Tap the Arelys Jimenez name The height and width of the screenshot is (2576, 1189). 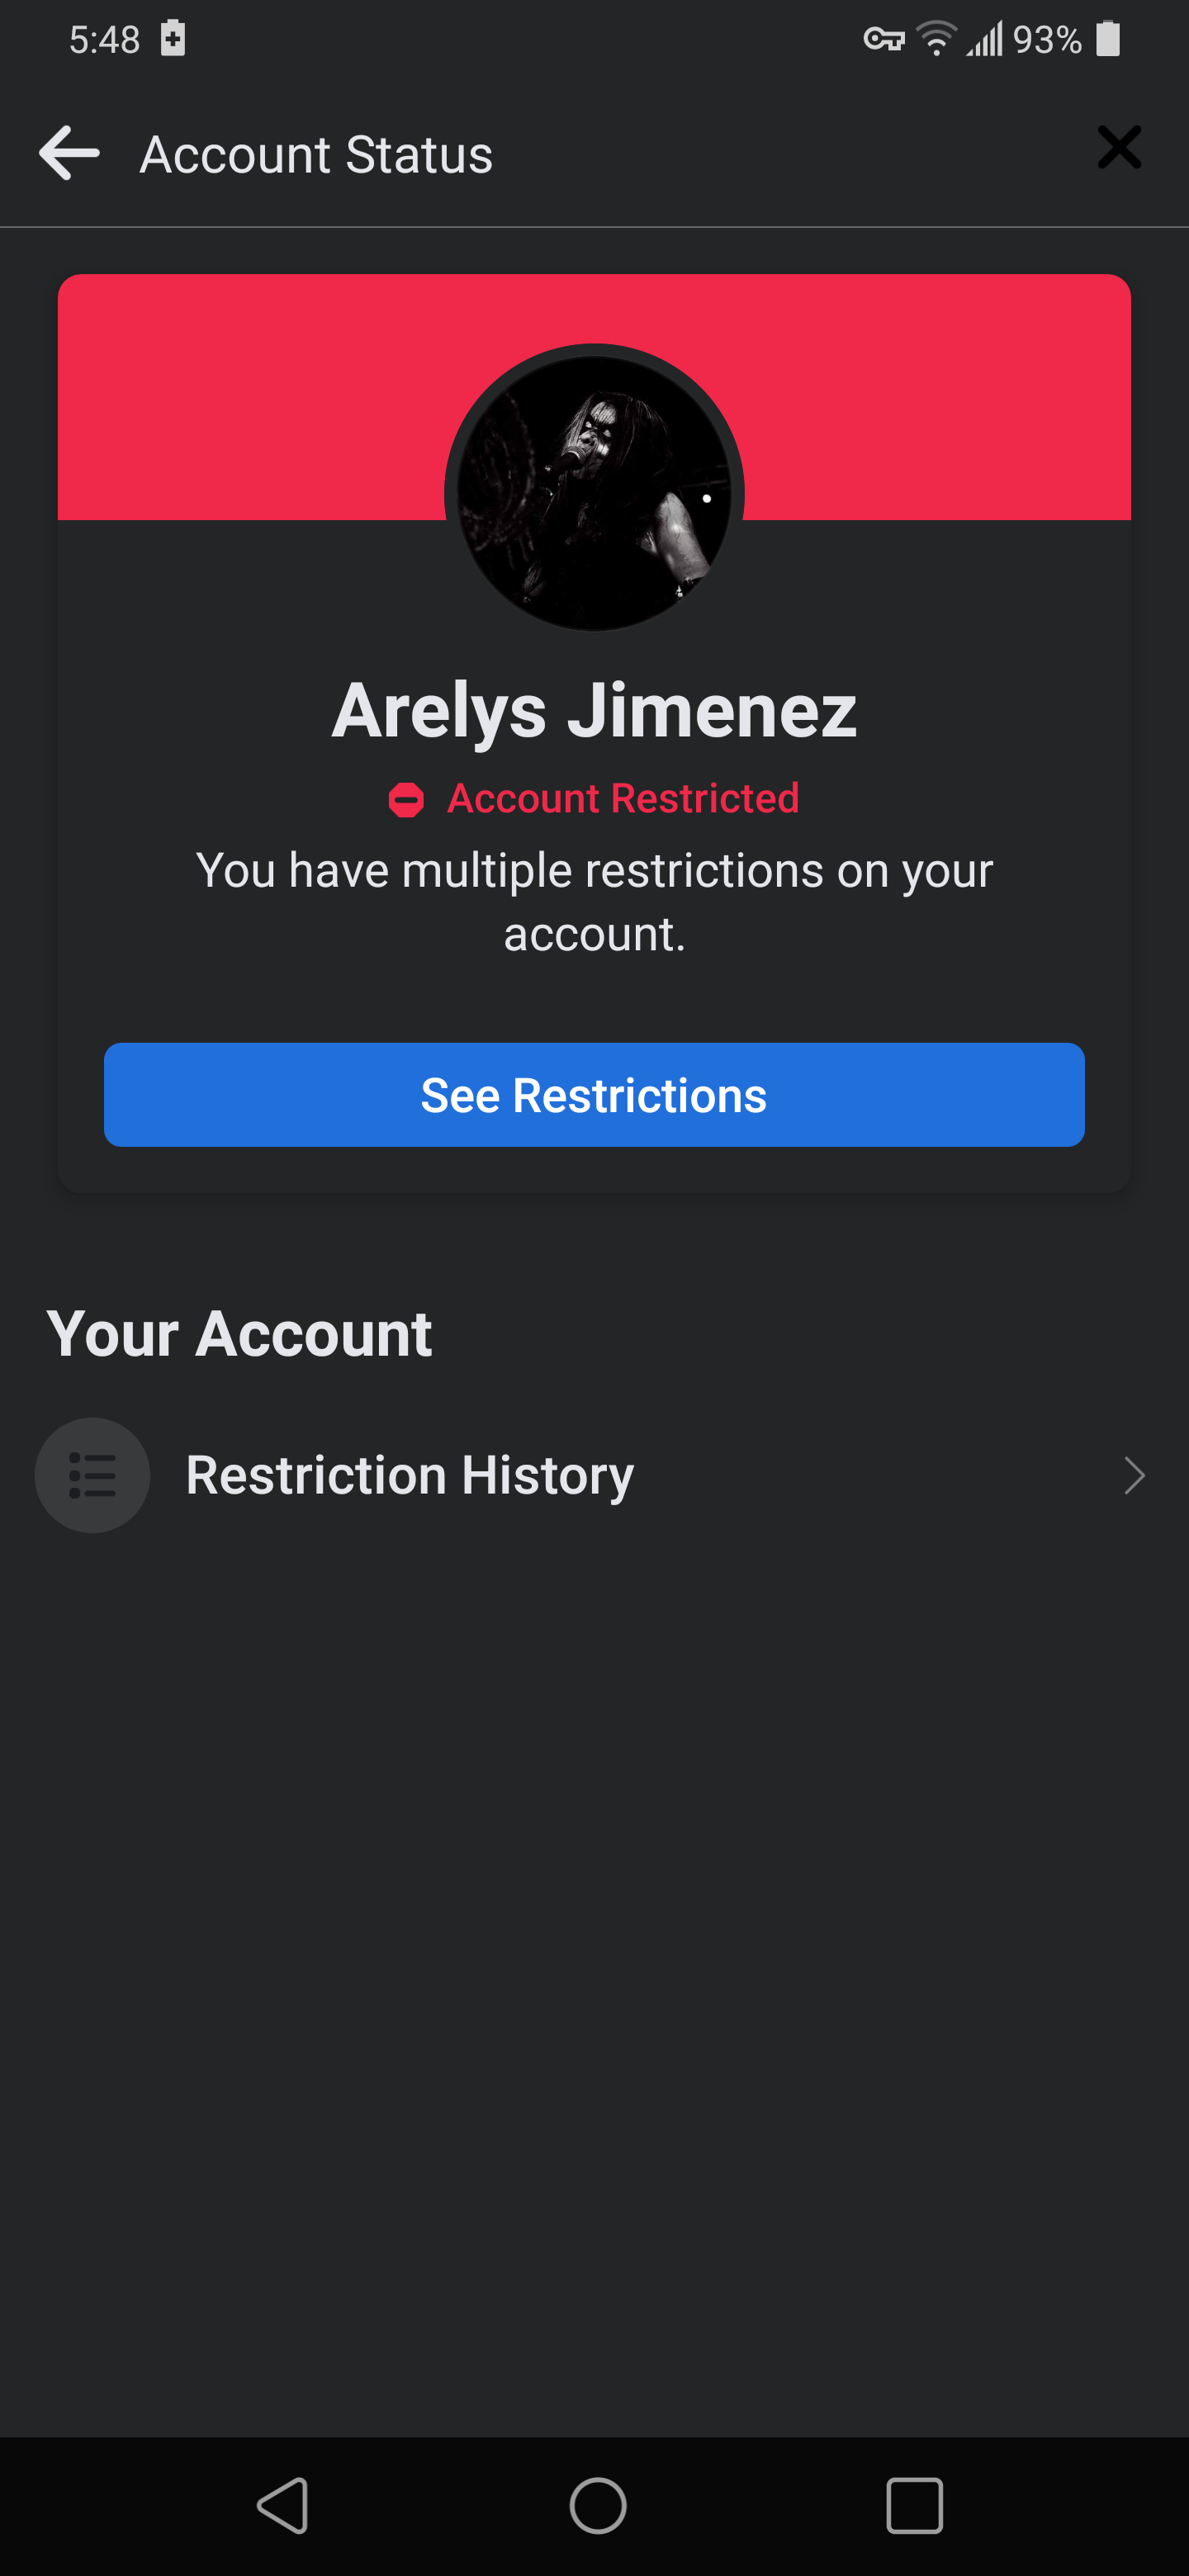coord(594,710)
